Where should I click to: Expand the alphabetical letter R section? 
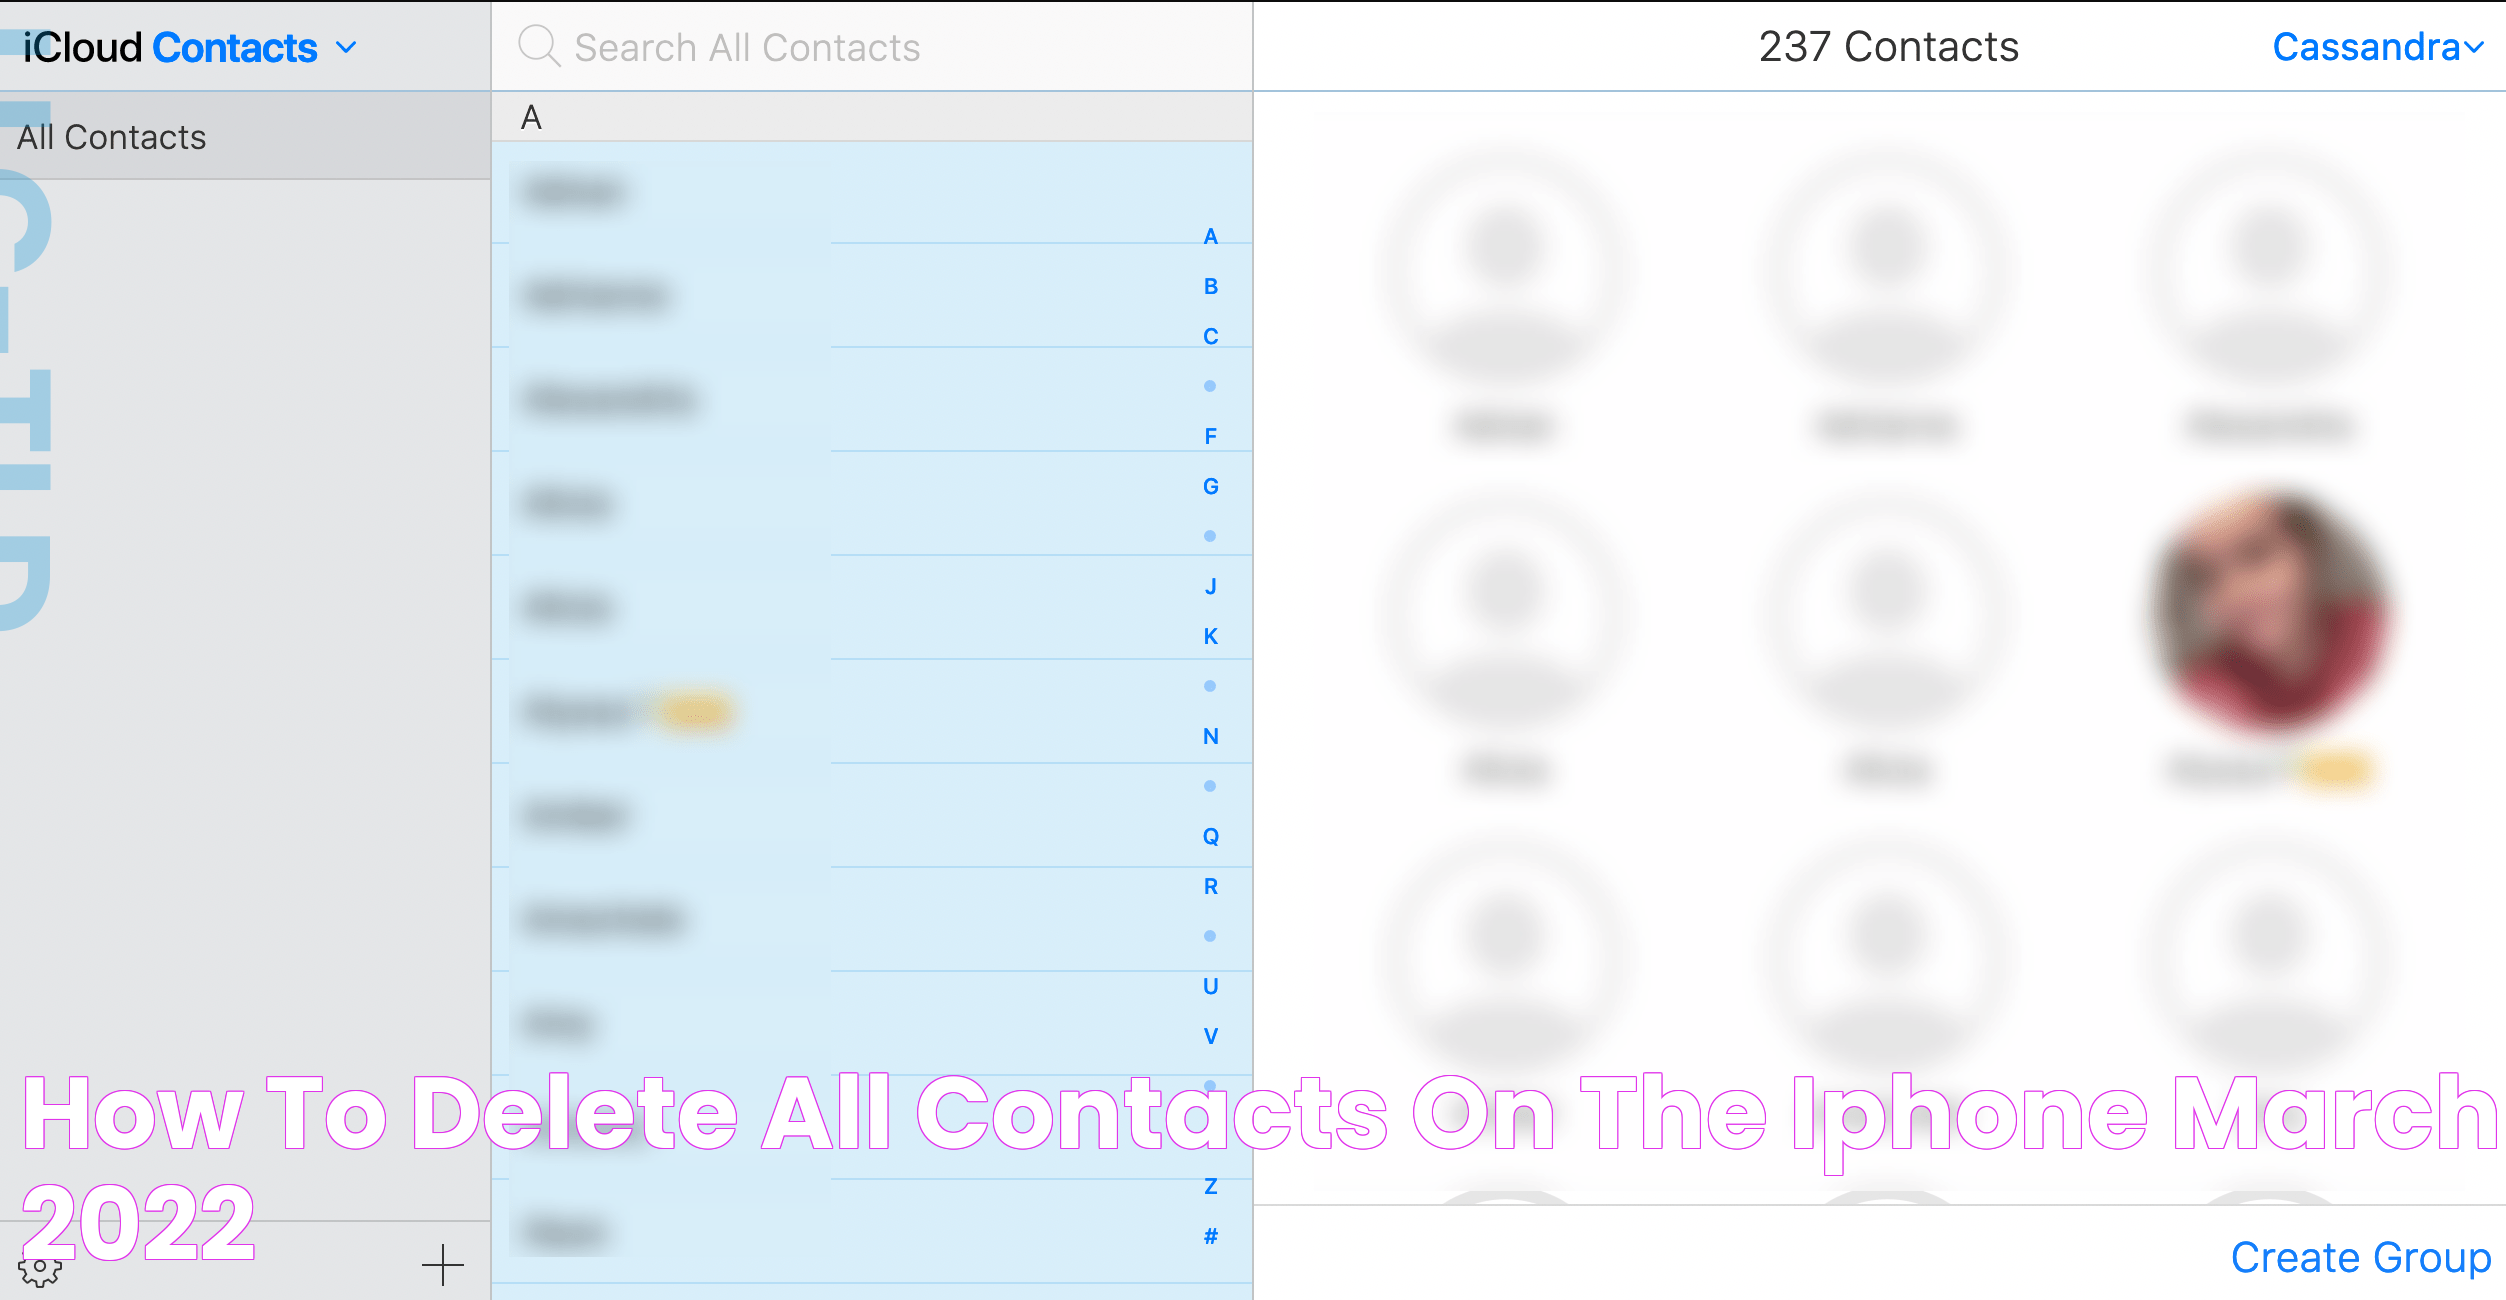pyautogui.click(x=1210, y=884)
